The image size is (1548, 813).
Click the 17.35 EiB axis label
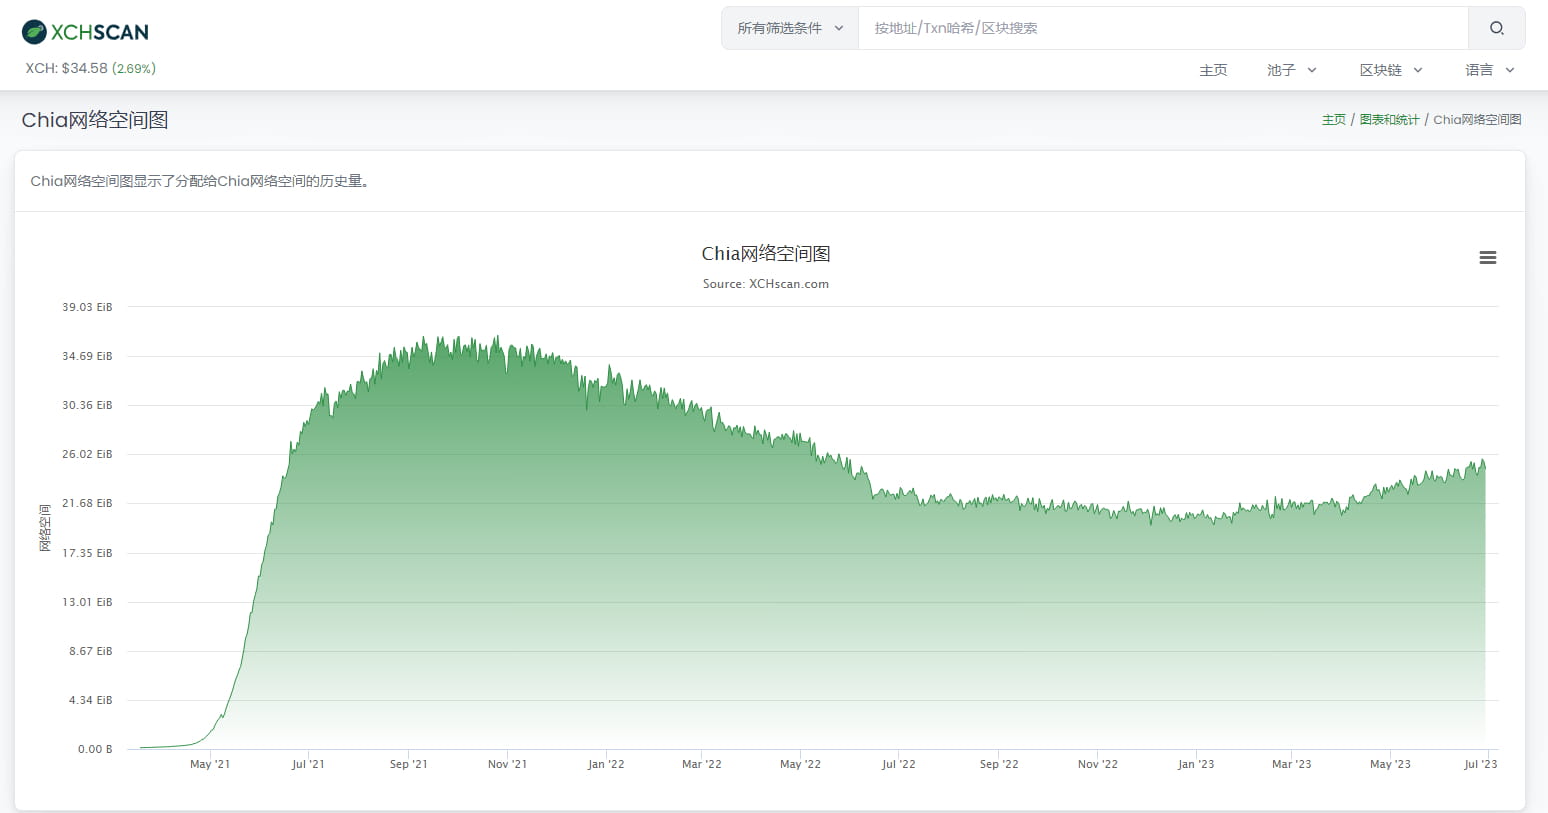[x=87, y=553]
